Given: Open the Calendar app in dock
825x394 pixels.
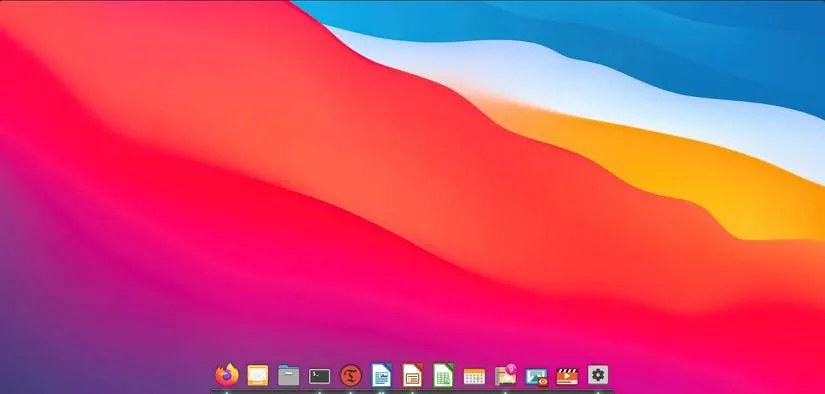Looking at the screenshot, I should point(474,376).
